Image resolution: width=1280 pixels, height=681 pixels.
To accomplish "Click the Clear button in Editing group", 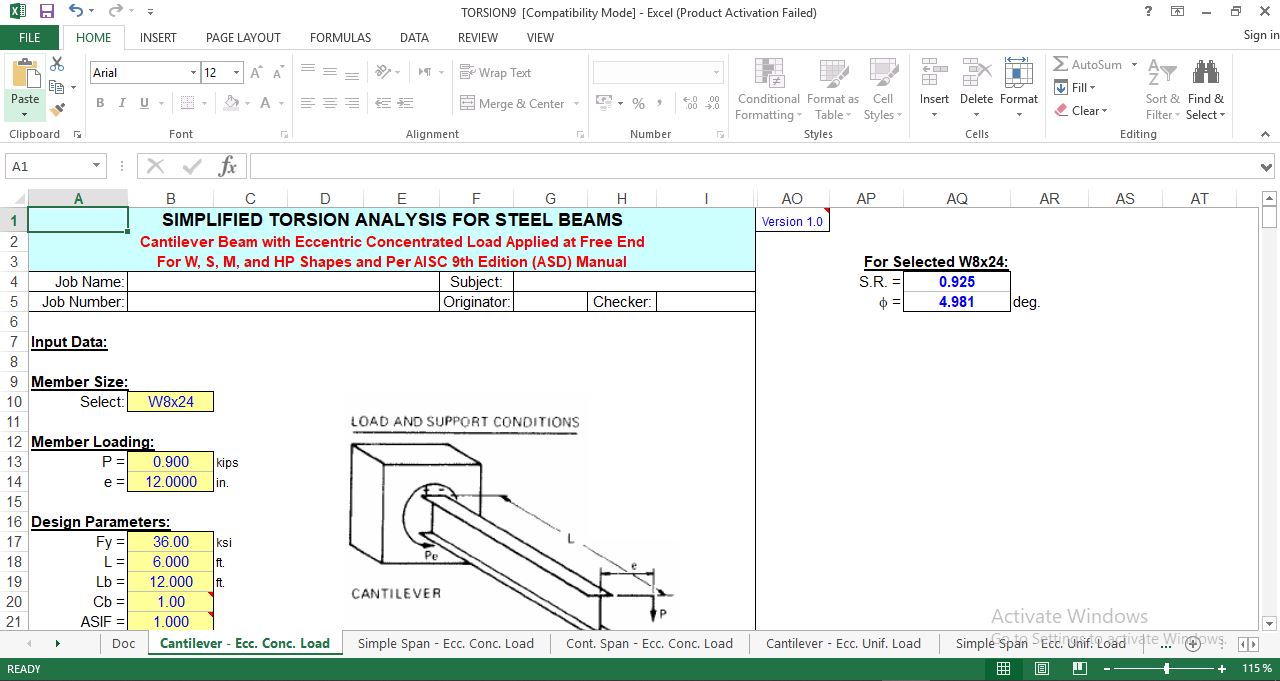I will pyautogui.click(x=1083, y=110).
